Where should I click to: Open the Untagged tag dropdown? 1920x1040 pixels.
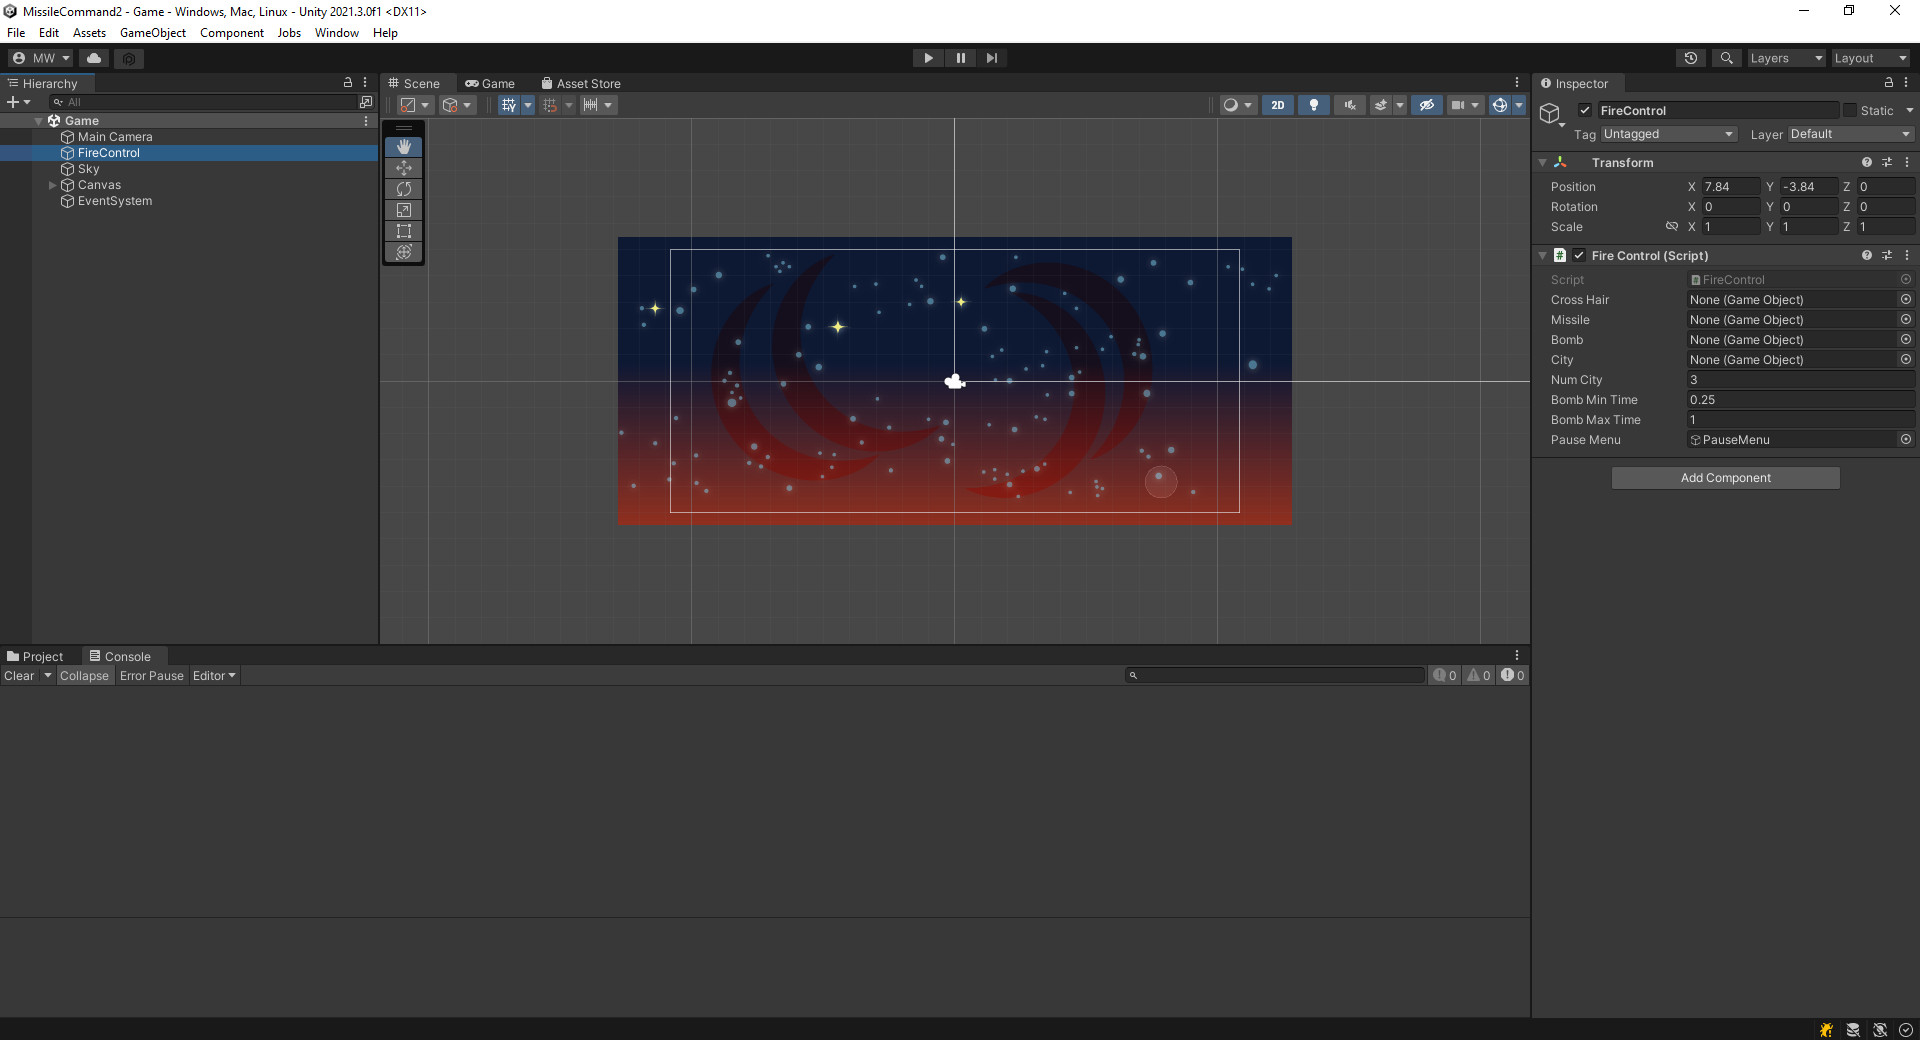[1668, 133]
